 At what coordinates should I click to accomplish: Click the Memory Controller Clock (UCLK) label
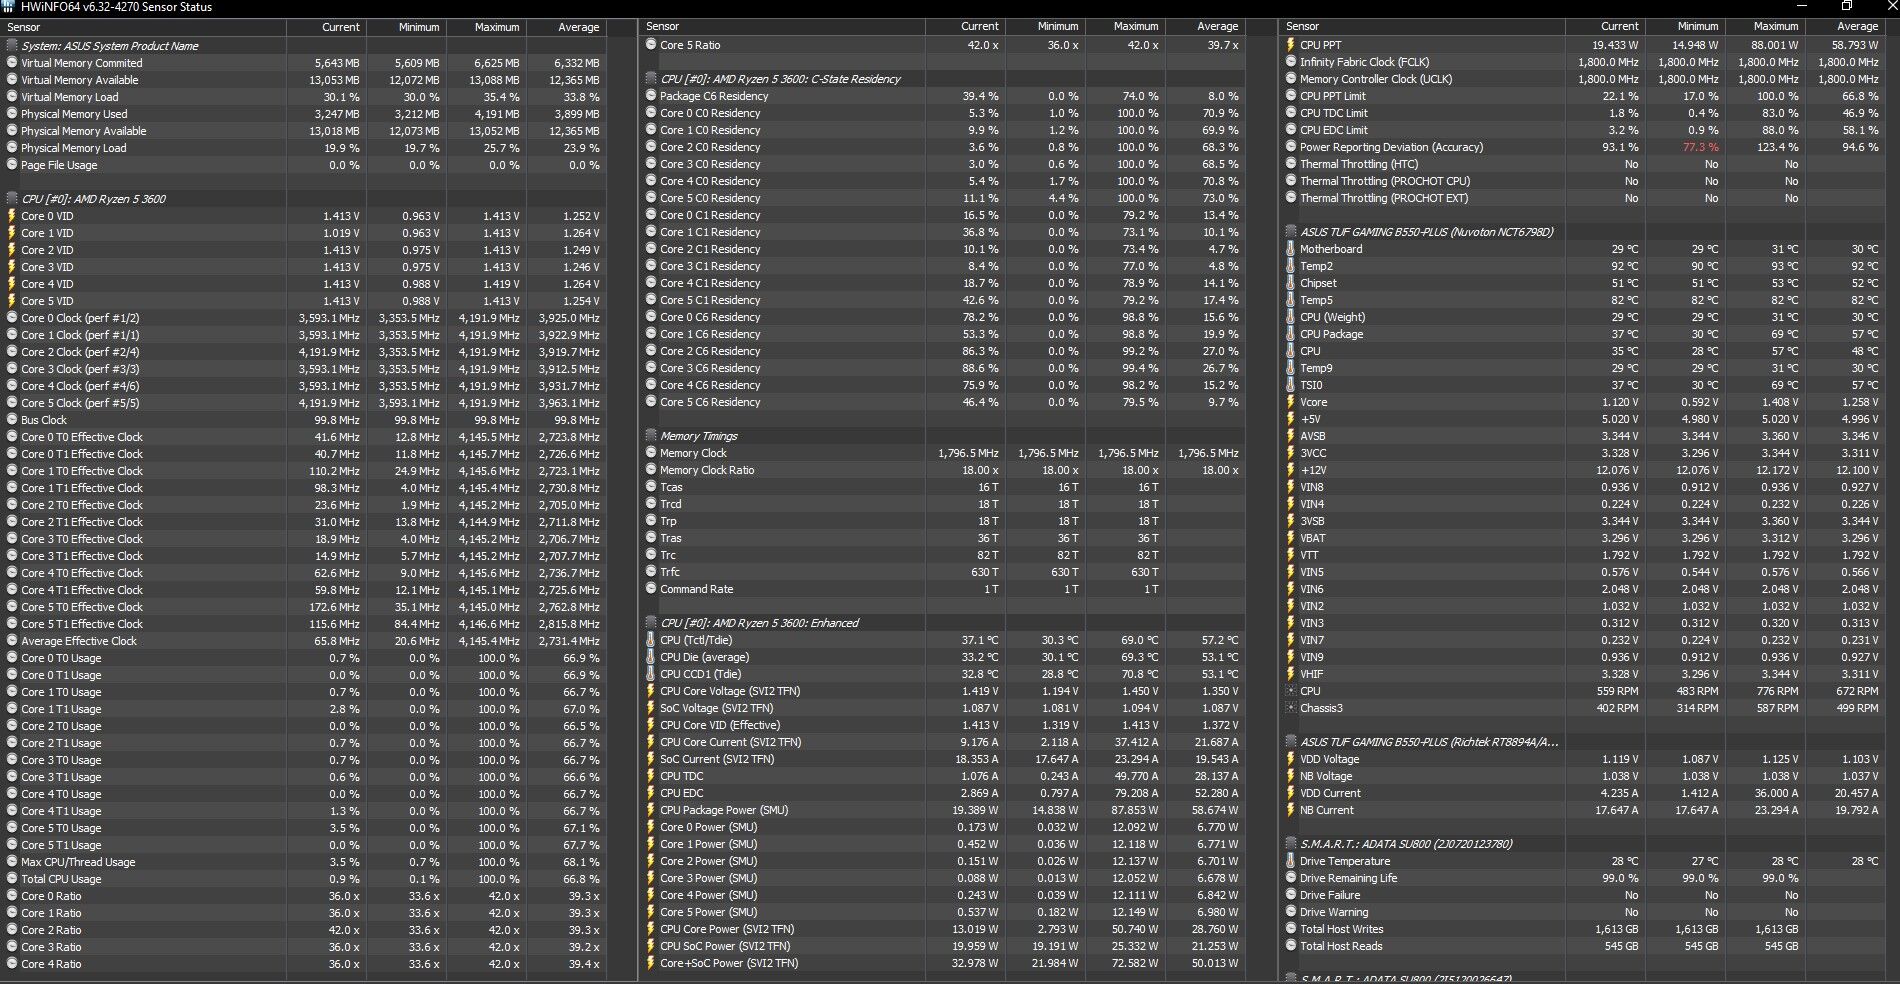tap(1376, 79)
